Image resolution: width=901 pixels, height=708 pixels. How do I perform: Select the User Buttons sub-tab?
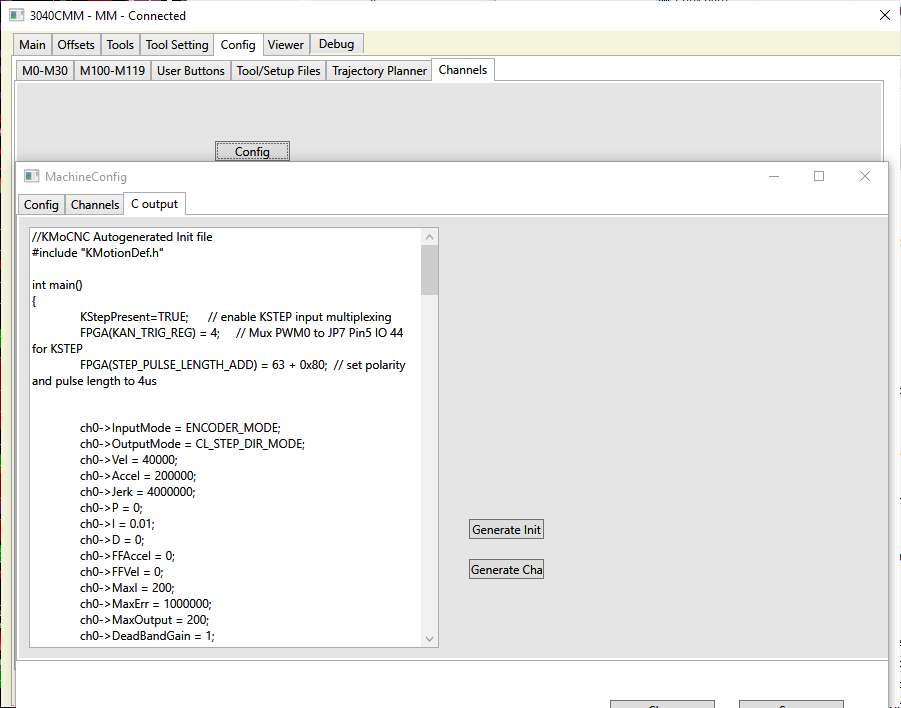click(x=190, y=71)
